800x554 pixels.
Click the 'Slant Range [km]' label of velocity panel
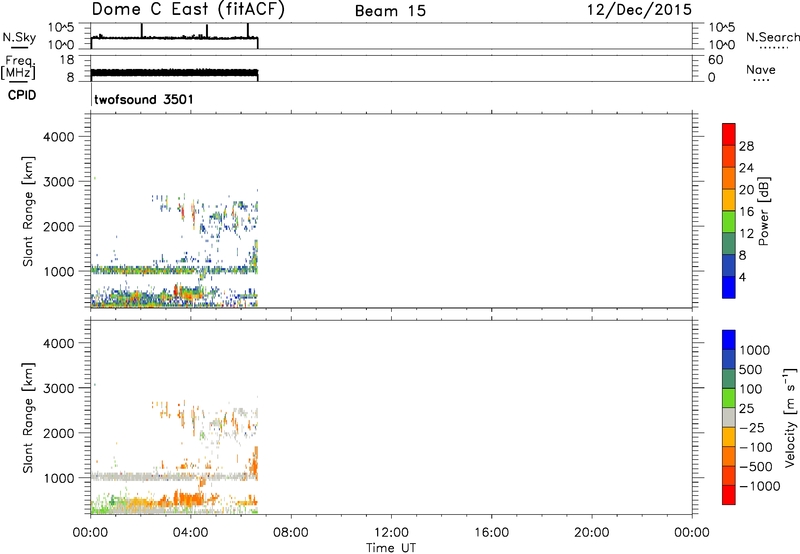(x=28, y=418)
